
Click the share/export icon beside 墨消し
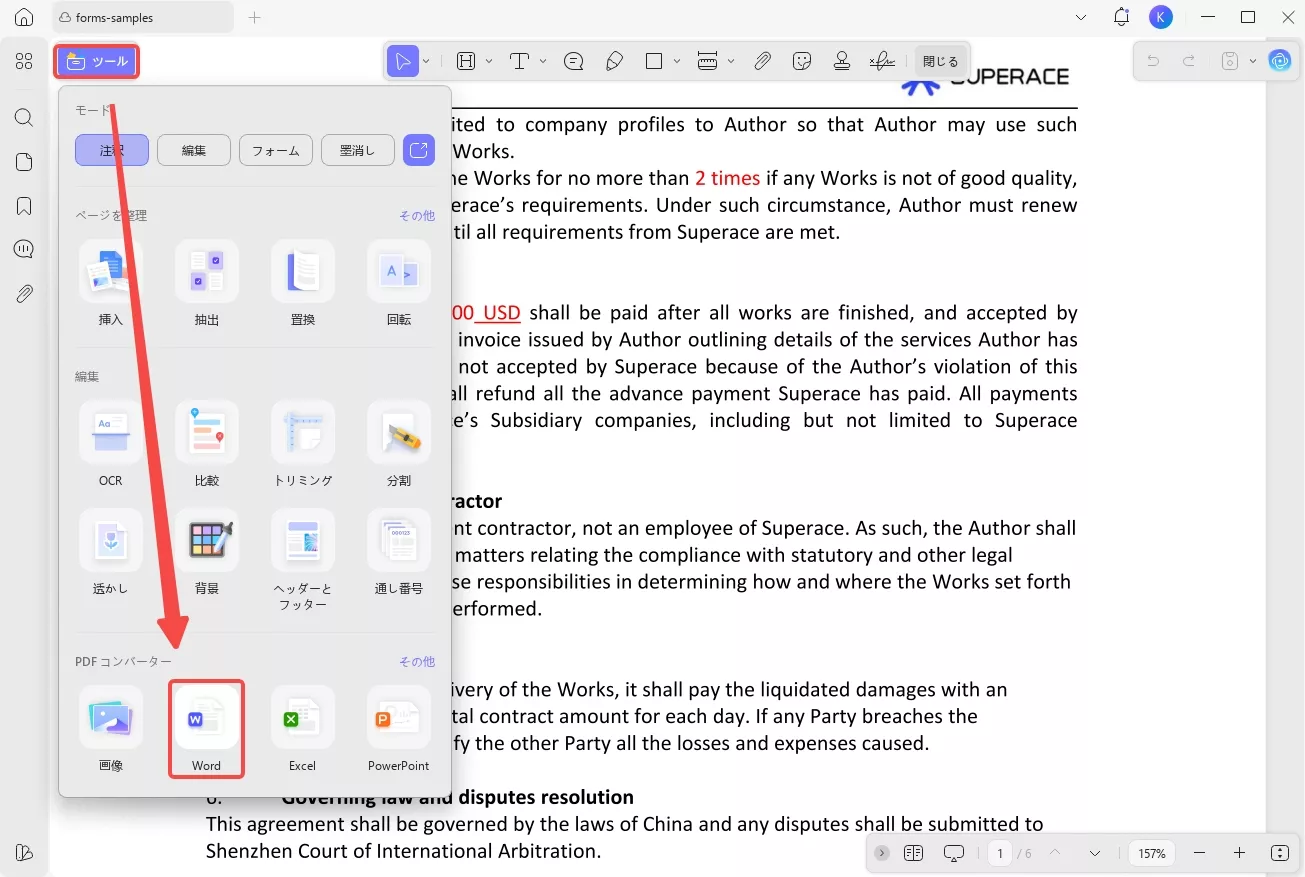pos(419,150)
